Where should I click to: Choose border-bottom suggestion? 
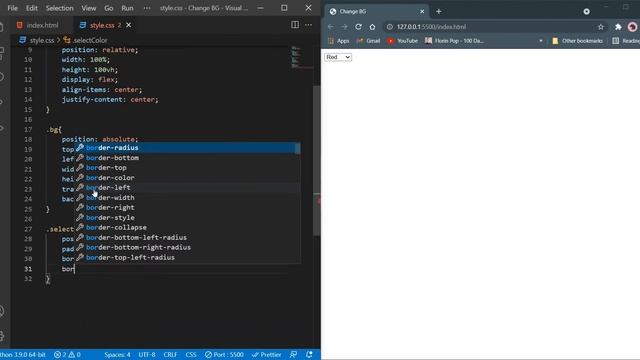tap(187, 158)
